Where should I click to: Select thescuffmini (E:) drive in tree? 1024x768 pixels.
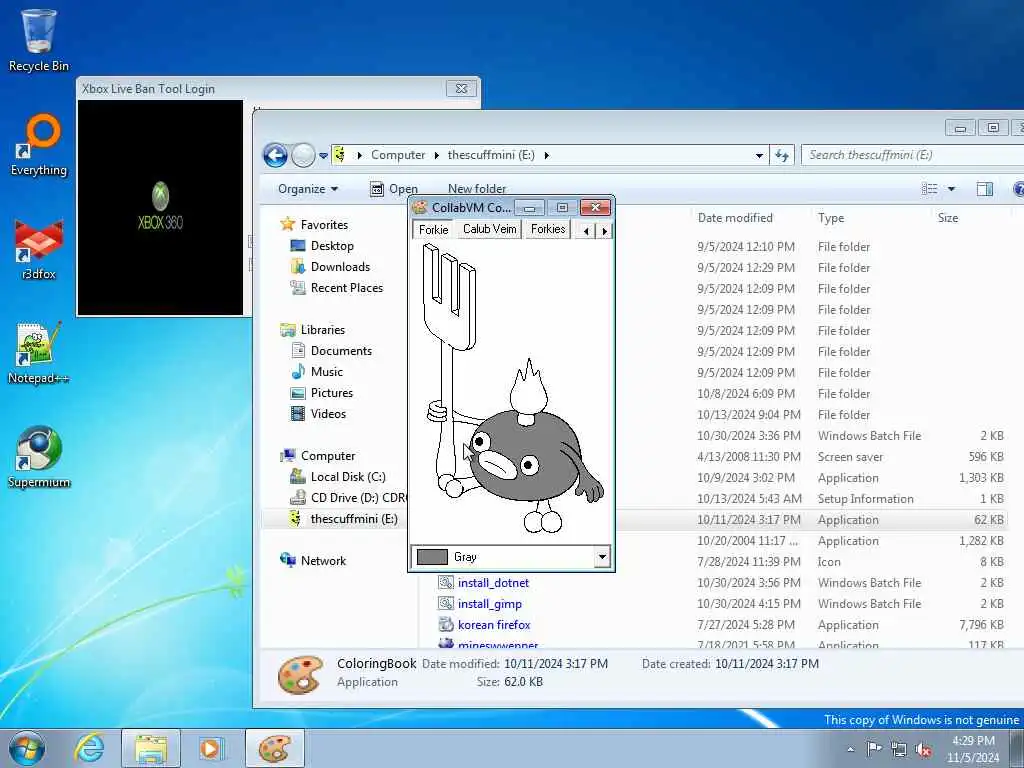pyautogui.click(x=353, y=519)
